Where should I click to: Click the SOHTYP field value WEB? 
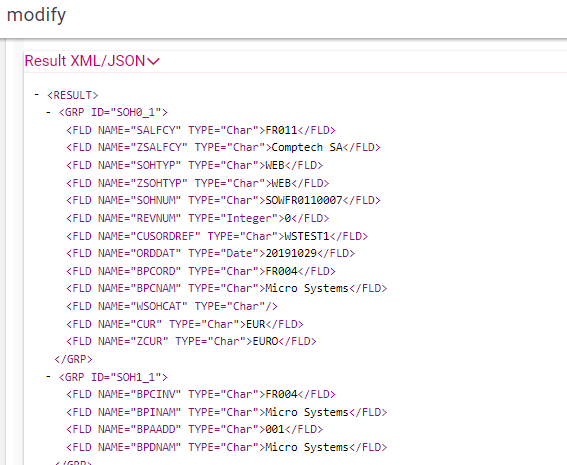pyautogui.click(x=275, y=165)
